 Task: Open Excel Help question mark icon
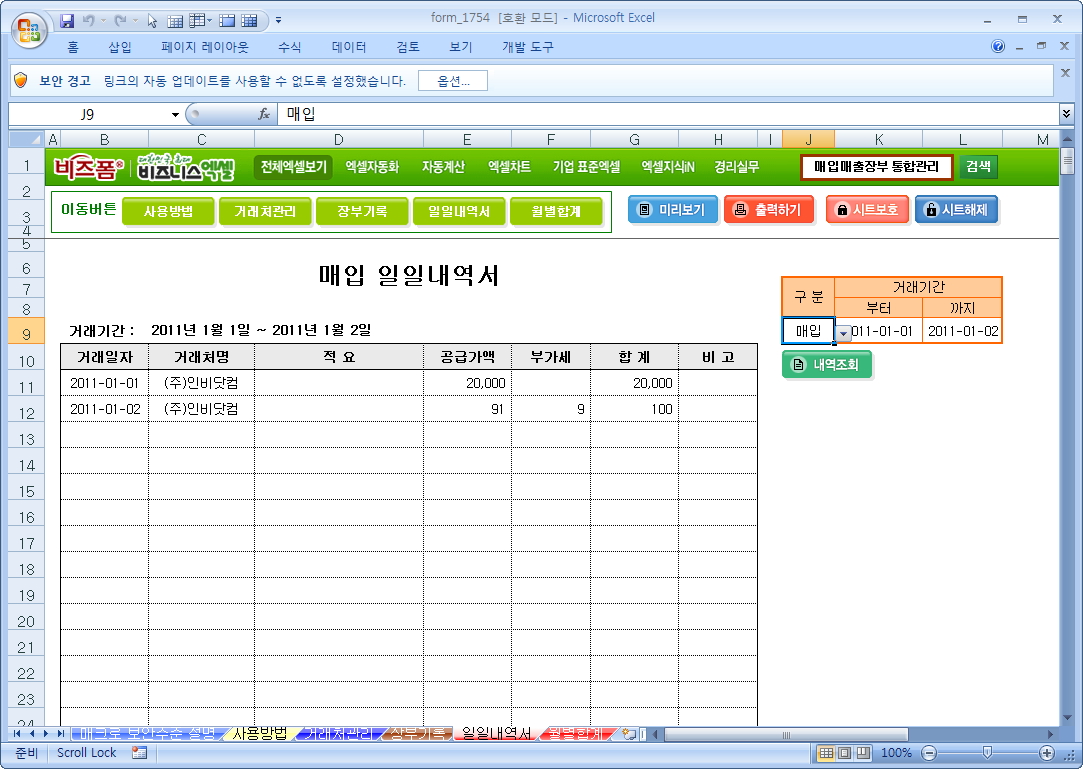(x=998, y=47)
